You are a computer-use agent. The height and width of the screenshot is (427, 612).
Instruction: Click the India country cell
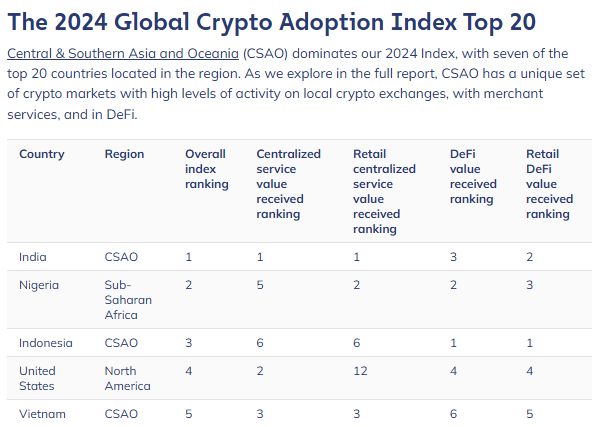pyautogui.click(x=32, y=257)
